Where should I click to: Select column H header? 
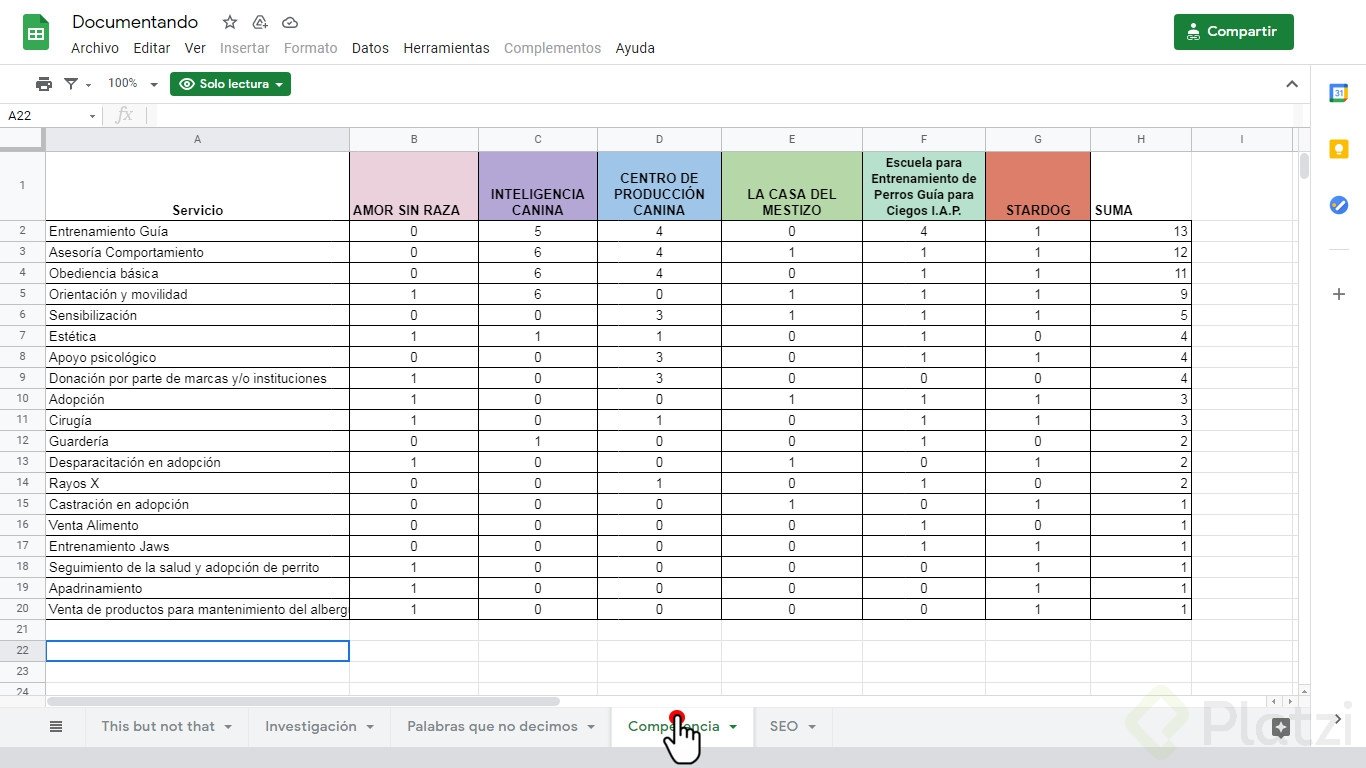[x=1141, y=139]
